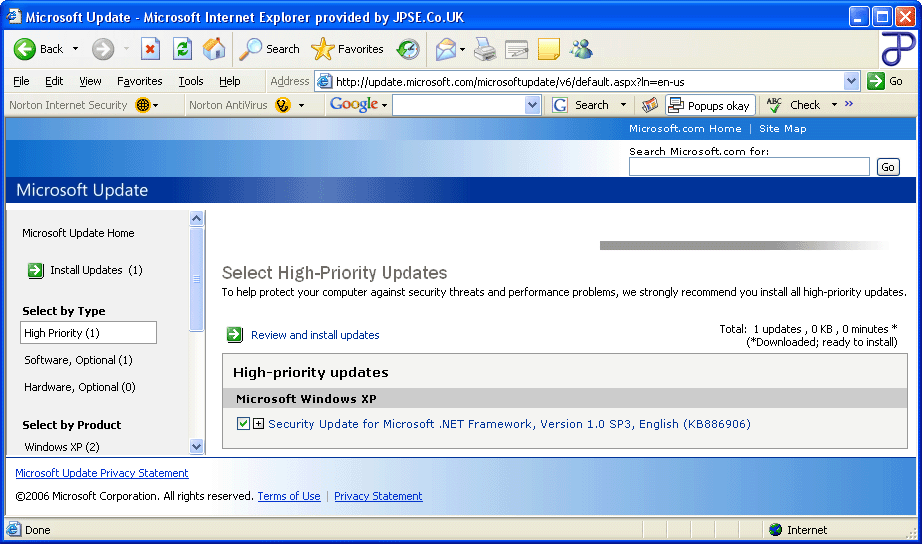Select Windows XP (2) product filter
922x544 pixels.
tap(62, 447)
